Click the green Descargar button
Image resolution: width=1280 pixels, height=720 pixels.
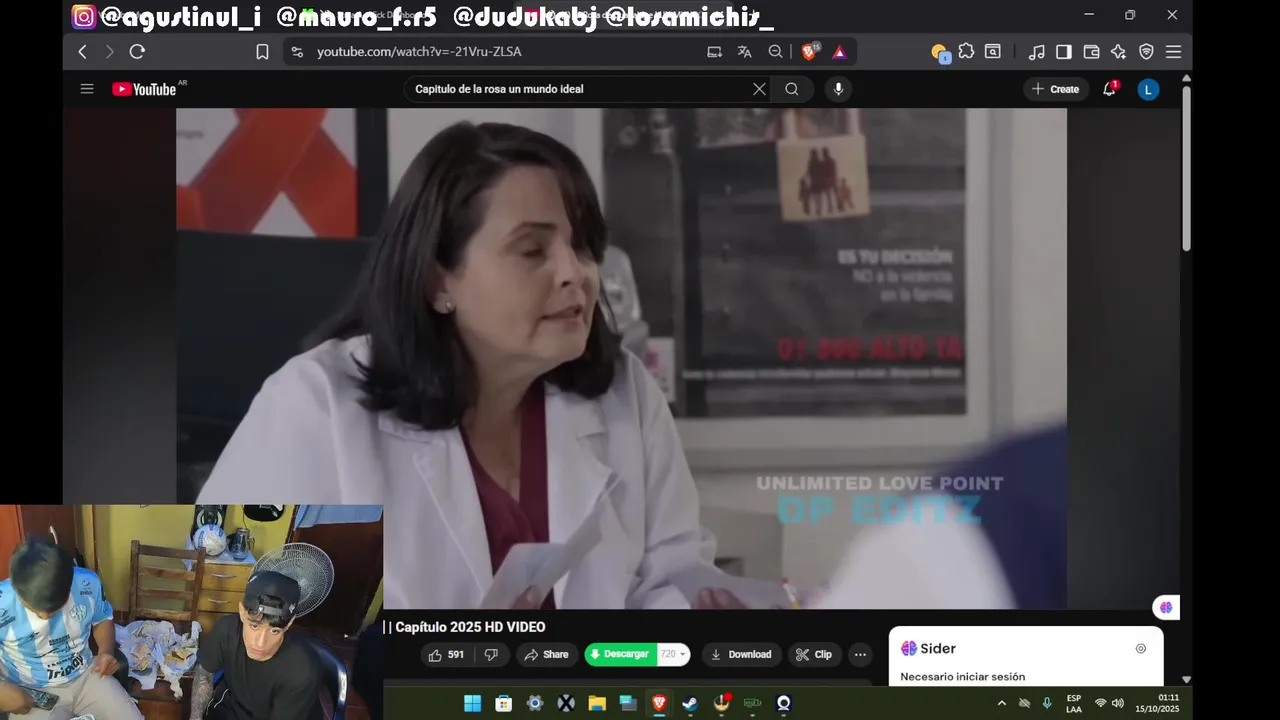click(x=620, y=655)
